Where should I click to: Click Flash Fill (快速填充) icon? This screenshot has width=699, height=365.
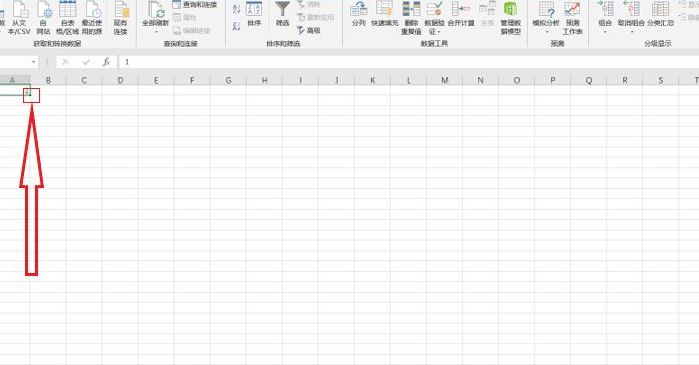point(384,9)
